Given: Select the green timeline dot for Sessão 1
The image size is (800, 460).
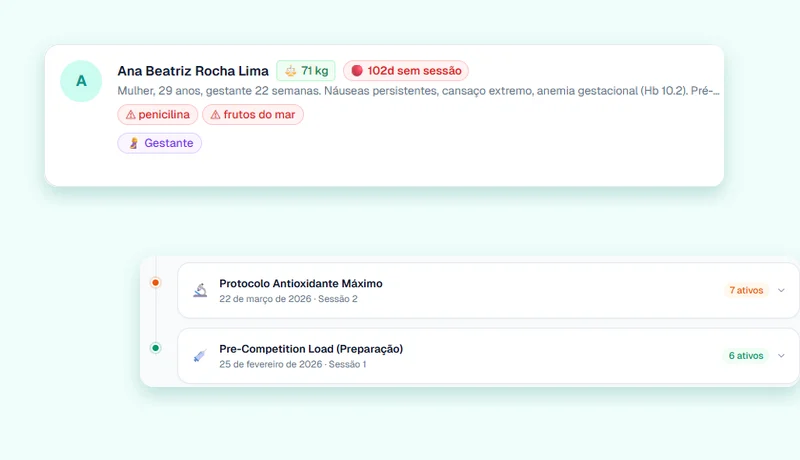Looking at the screenshot, I should click(x=156, y=348).
